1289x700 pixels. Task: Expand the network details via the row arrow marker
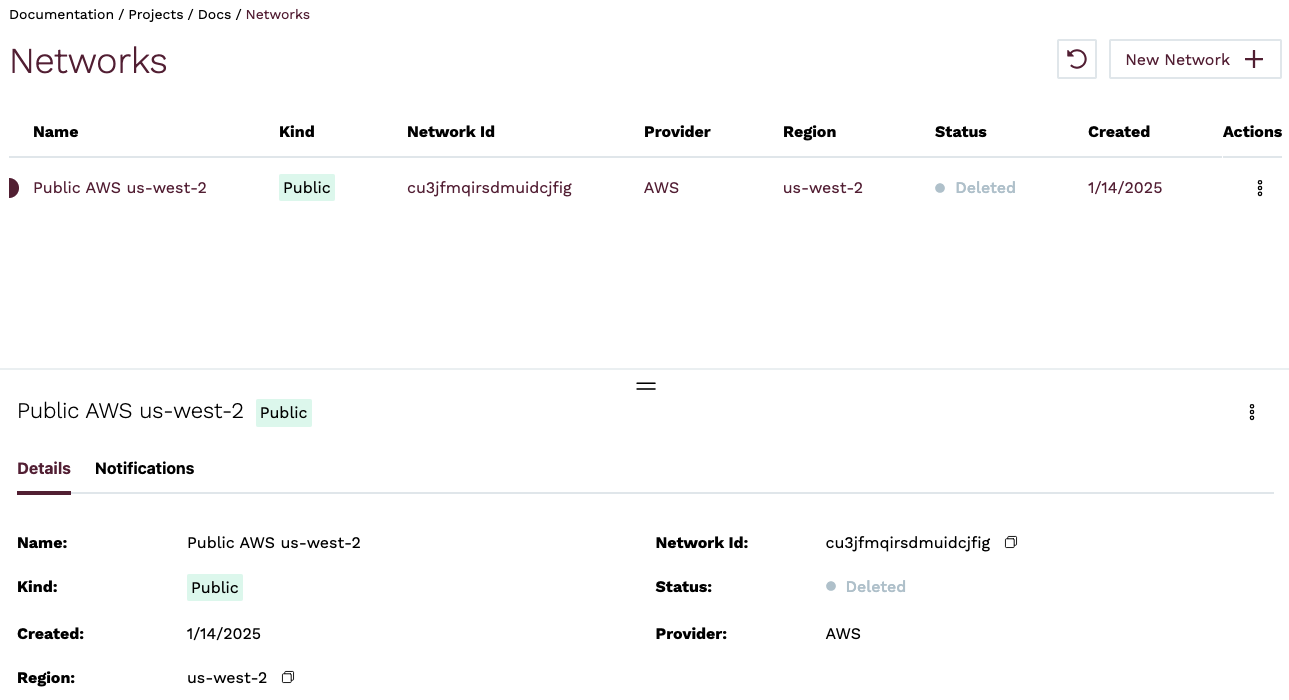click(13, 187)
